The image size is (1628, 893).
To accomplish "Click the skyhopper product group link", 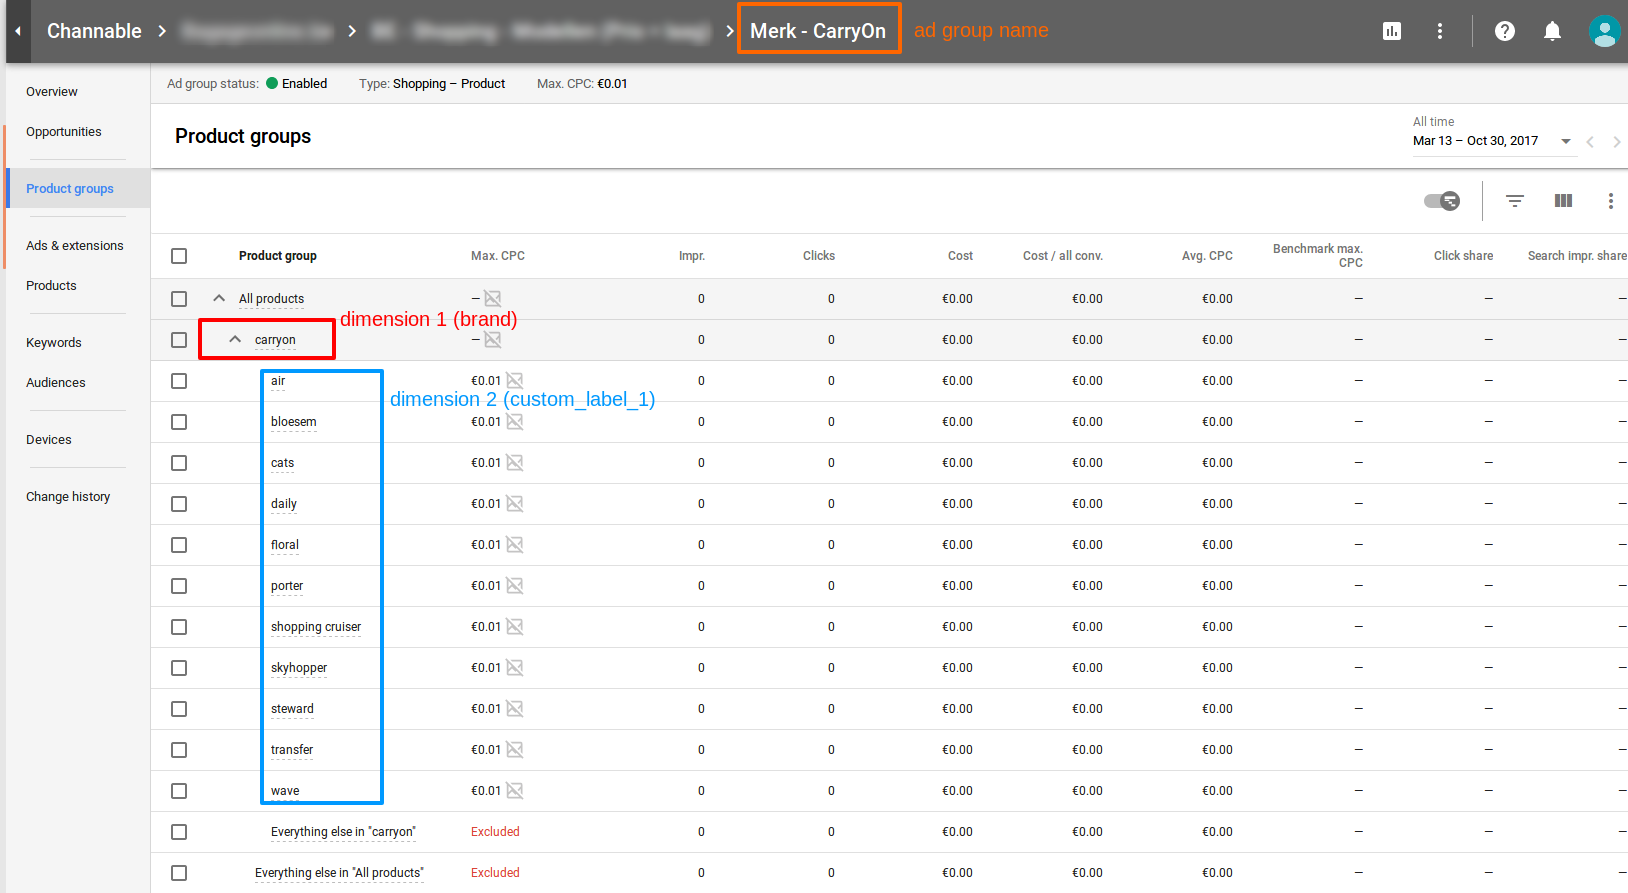I will click(x=299, y=668).
